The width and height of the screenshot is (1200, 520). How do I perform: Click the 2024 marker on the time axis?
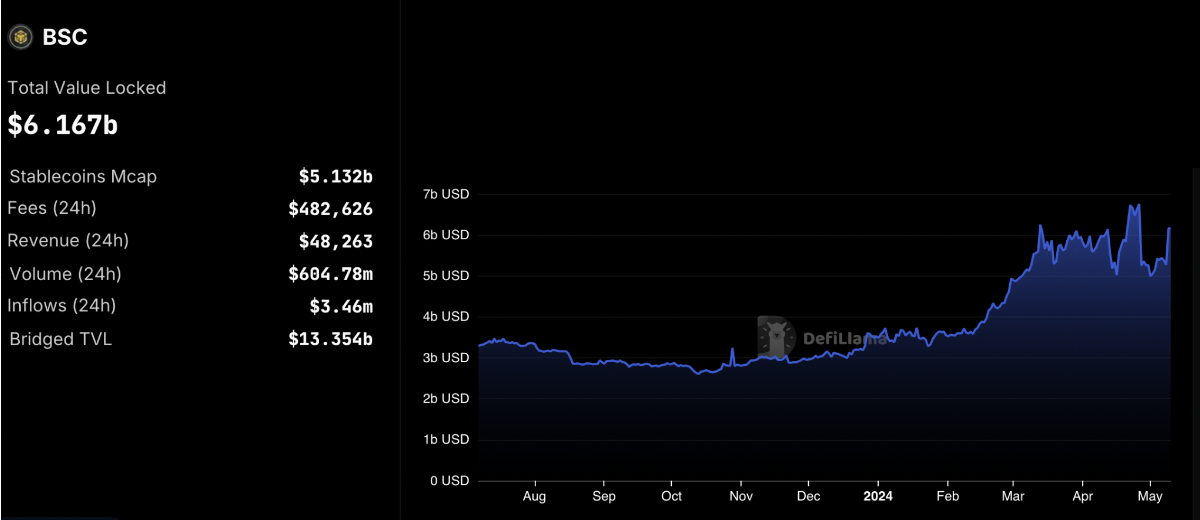pyautogui.click(x=877, y=496)
